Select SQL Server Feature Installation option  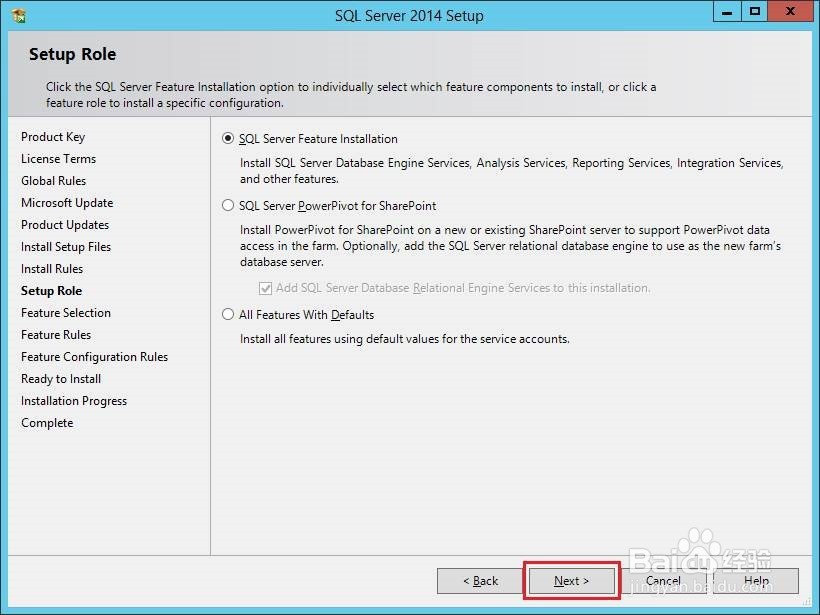pos(228,139)
